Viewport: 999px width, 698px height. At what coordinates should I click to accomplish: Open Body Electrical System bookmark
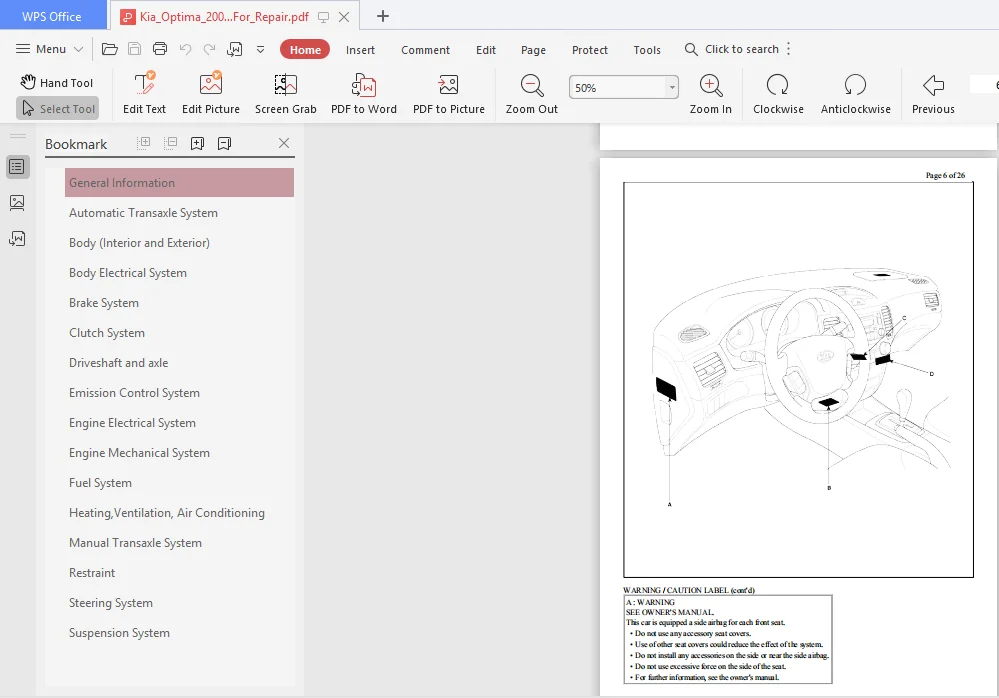click(127, 273)
